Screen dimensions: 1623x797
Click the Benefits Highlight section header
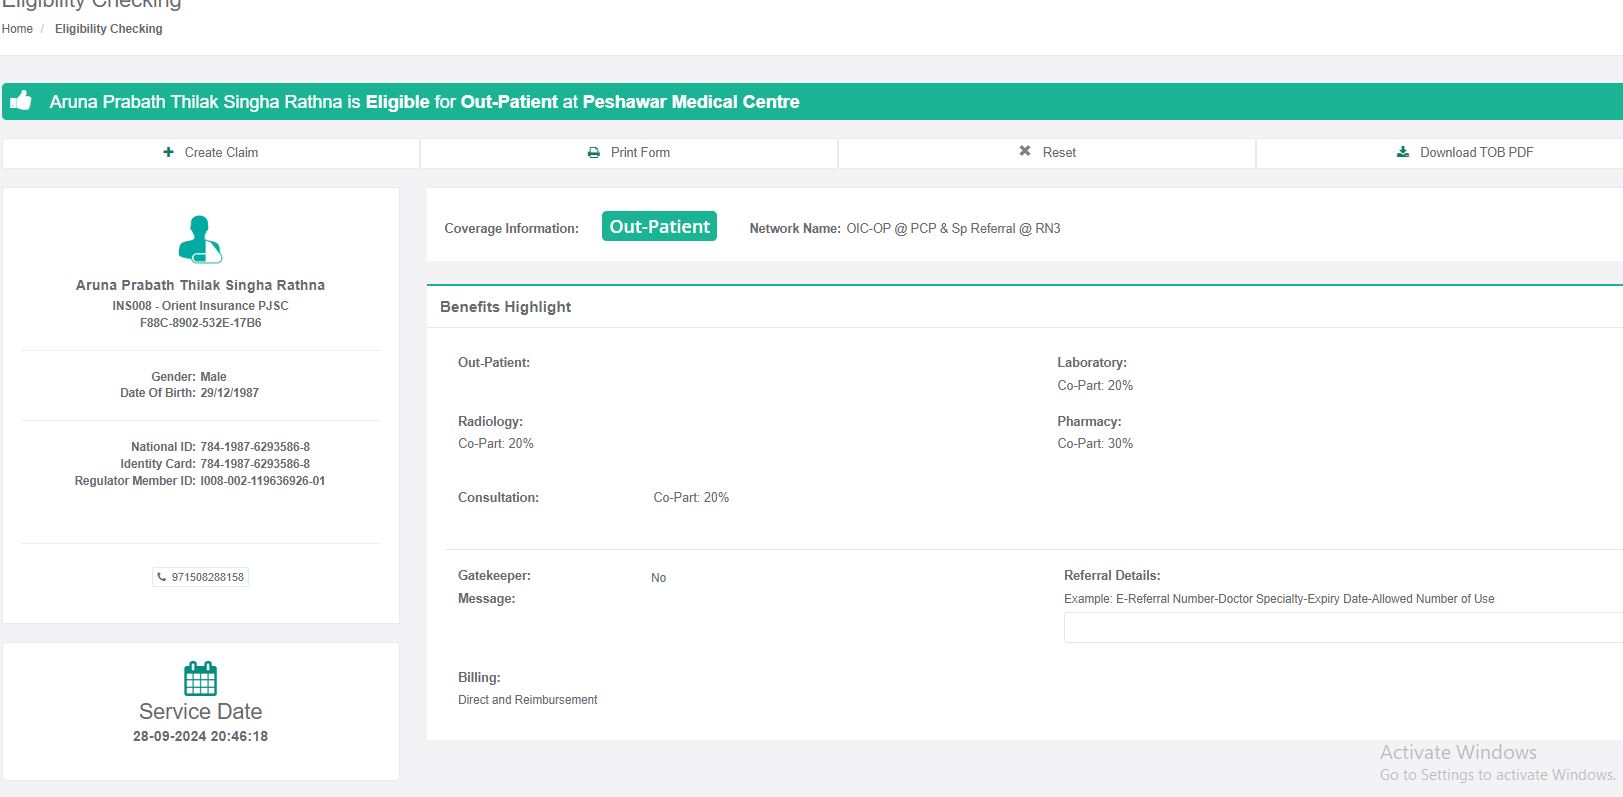coord(505,307)
